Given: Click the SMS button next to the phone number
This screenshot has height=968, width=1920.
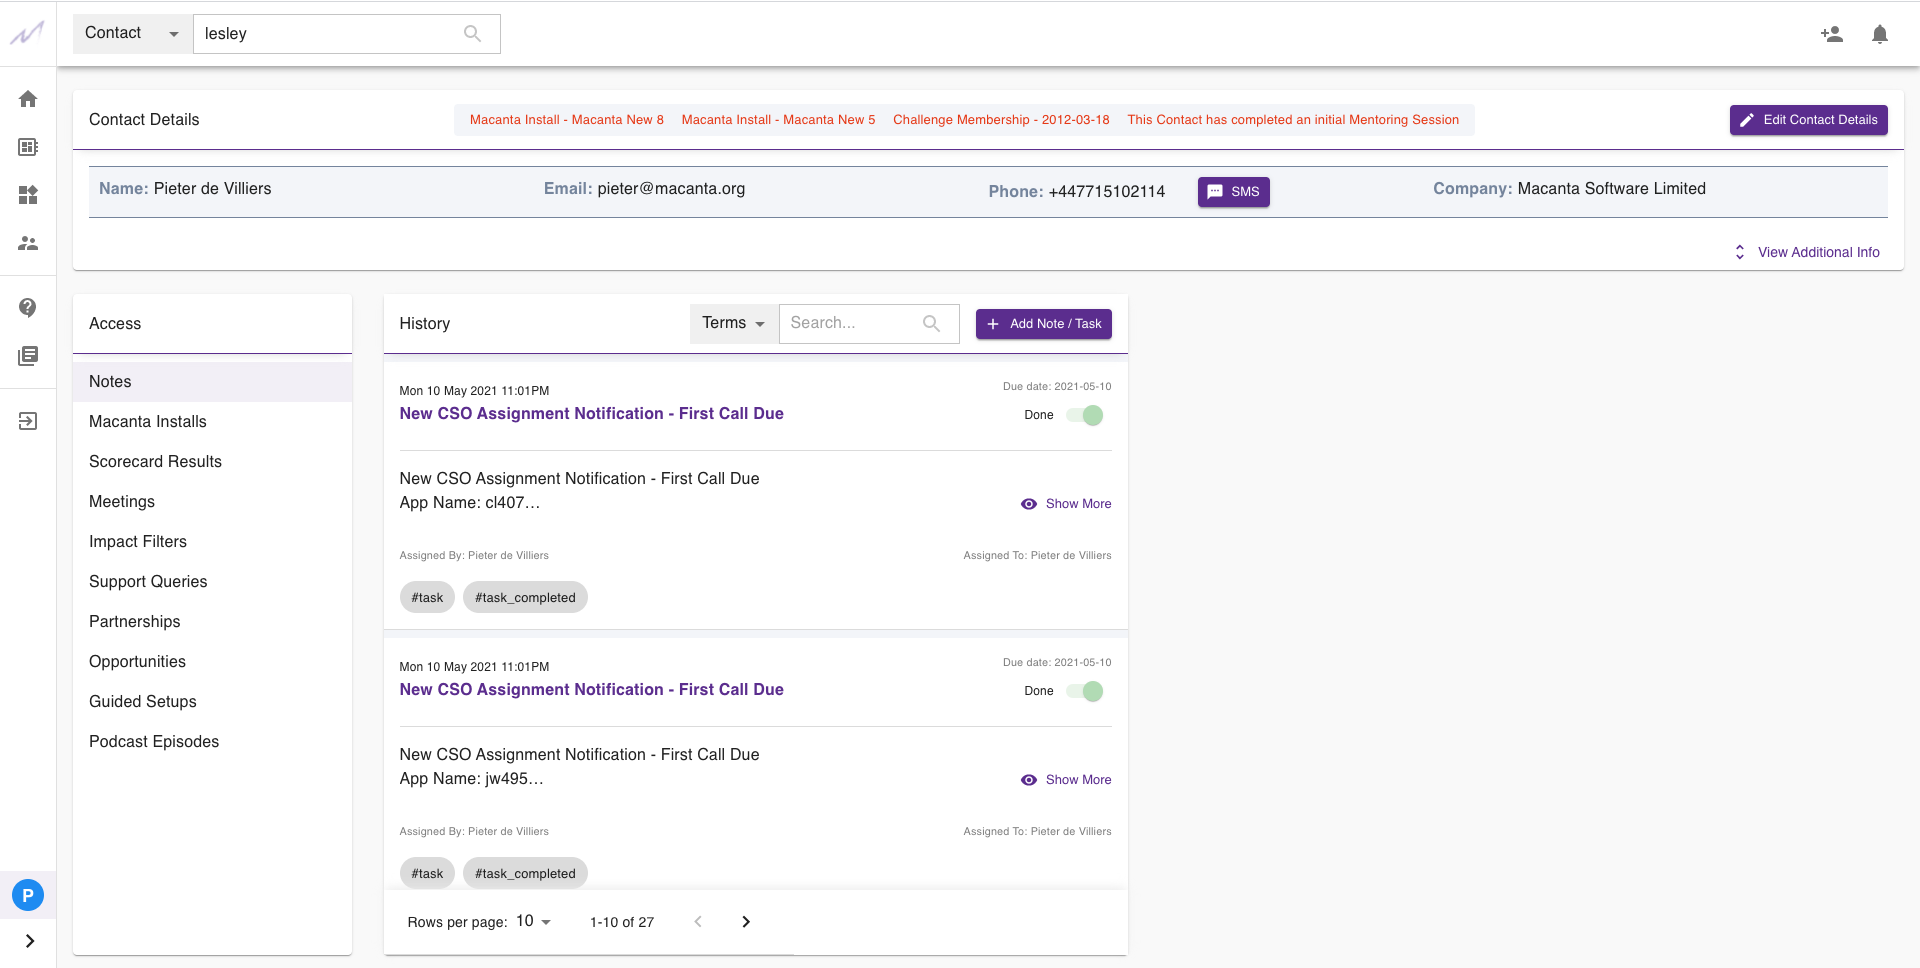Looking at the screenshot, I should (x=1233, y=192).
